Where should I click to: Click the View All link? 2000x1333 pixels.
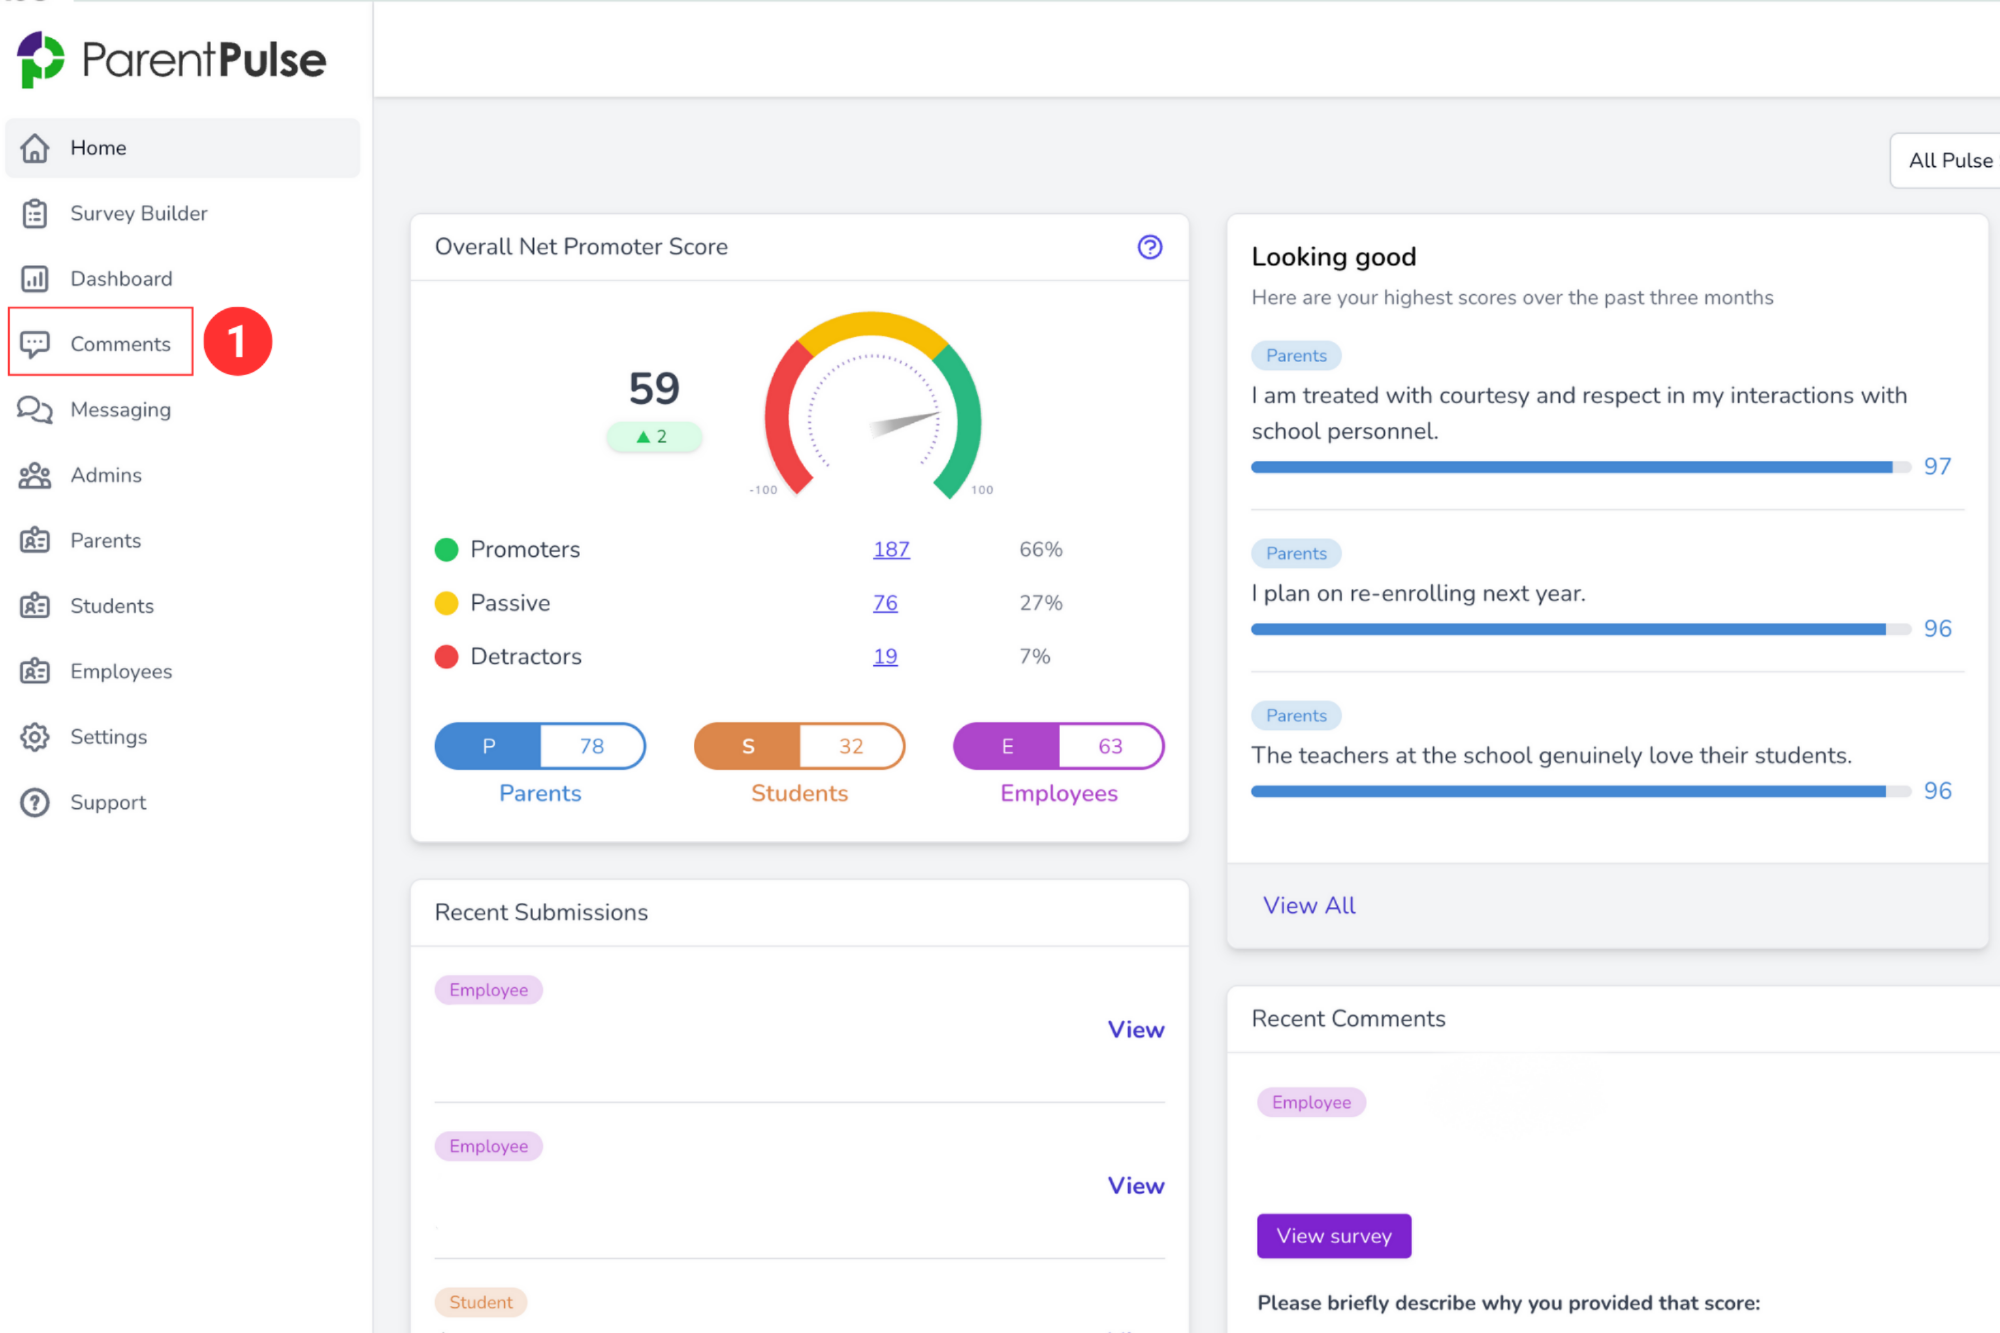[x=1309, y=905]
